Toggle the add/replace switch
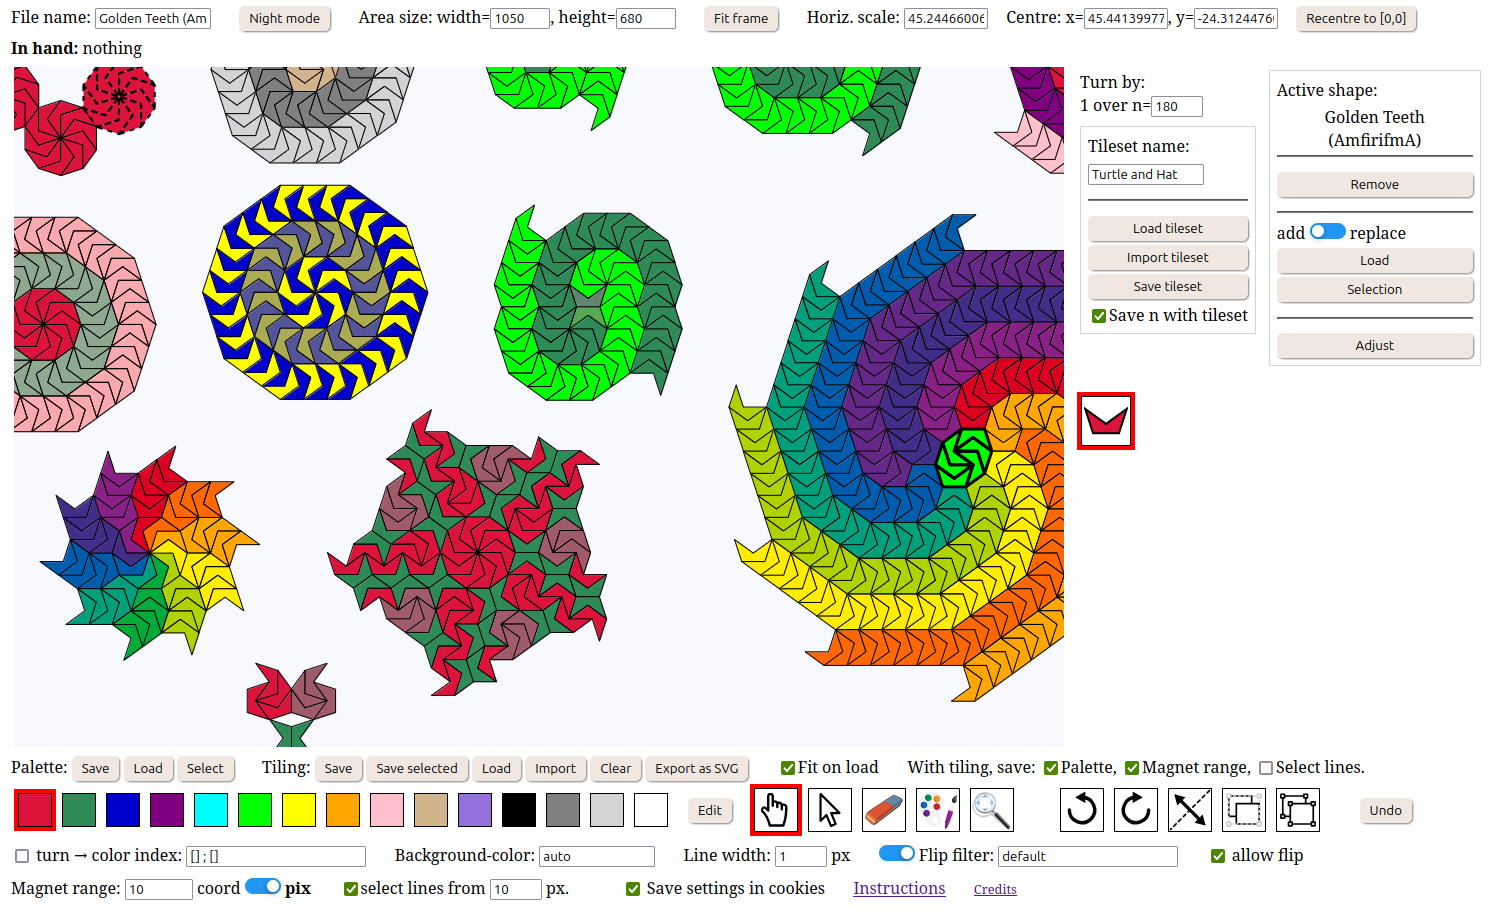The width and height of the screenshot is (1491, 910). pos(1327,232)
